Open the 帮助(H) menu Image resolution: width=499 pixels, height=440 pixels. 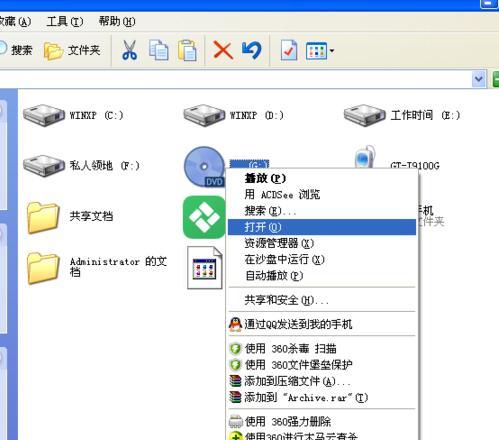(x=117, y=22)
